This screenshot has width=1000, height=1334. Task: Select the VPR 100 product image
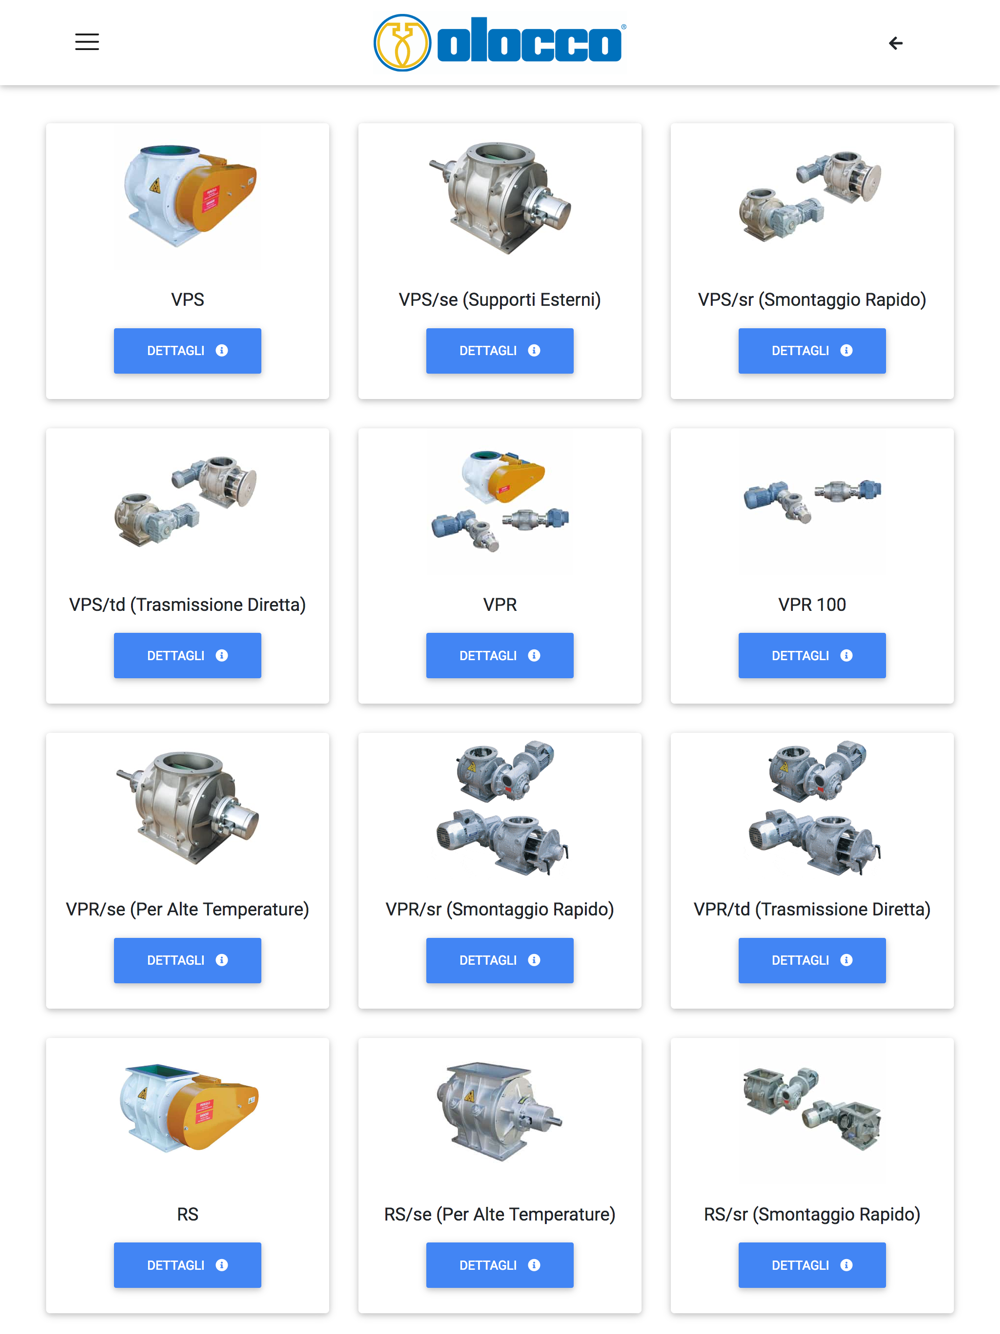pos(812,501)
